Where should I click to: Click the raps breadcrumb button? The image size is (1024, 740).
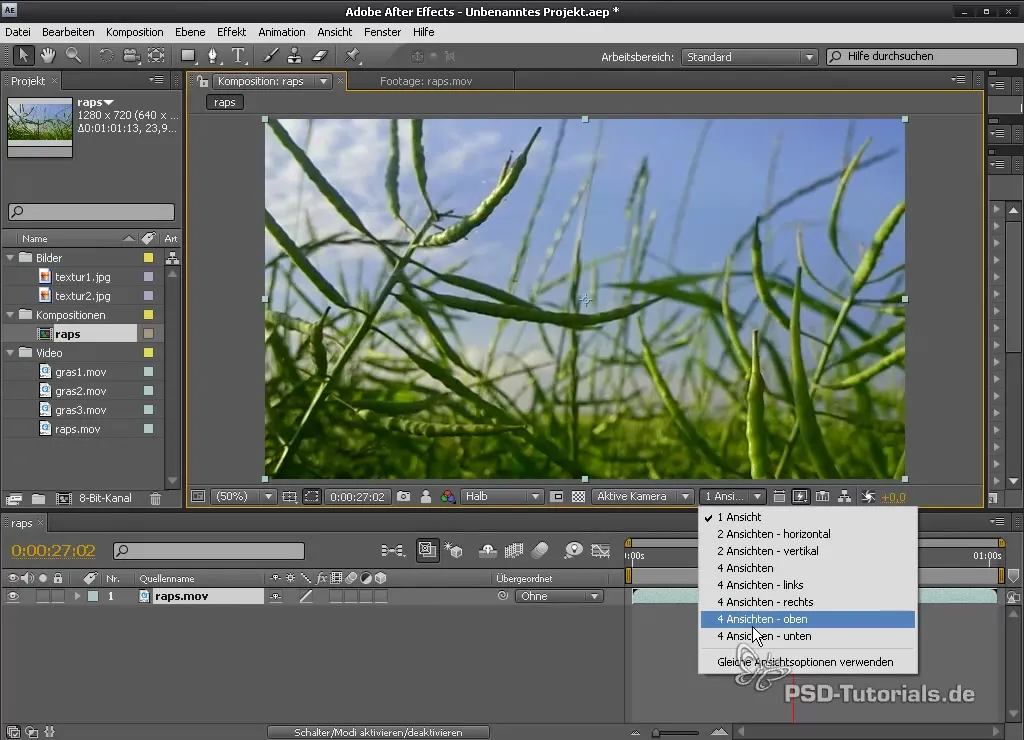click(x=225, y=103)
